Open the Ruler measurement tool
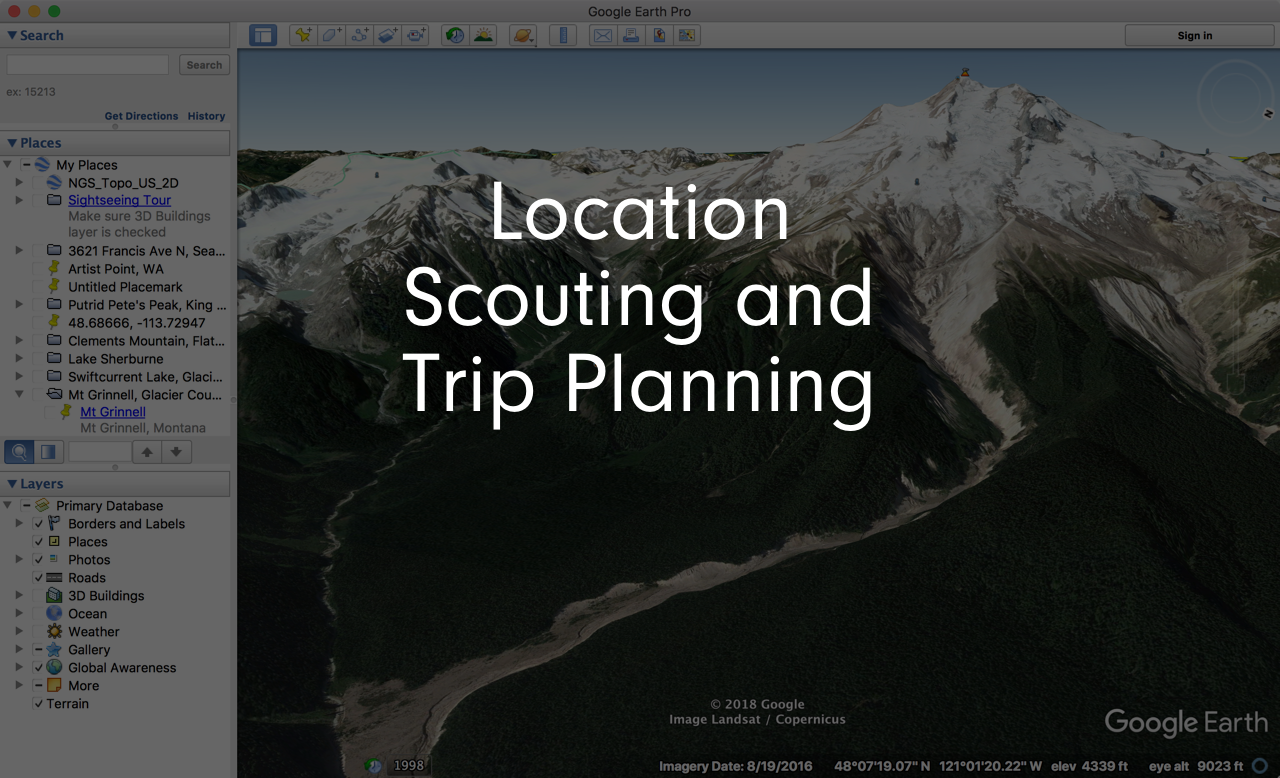This screenshot has height=778, width=1280. (563, 35)
